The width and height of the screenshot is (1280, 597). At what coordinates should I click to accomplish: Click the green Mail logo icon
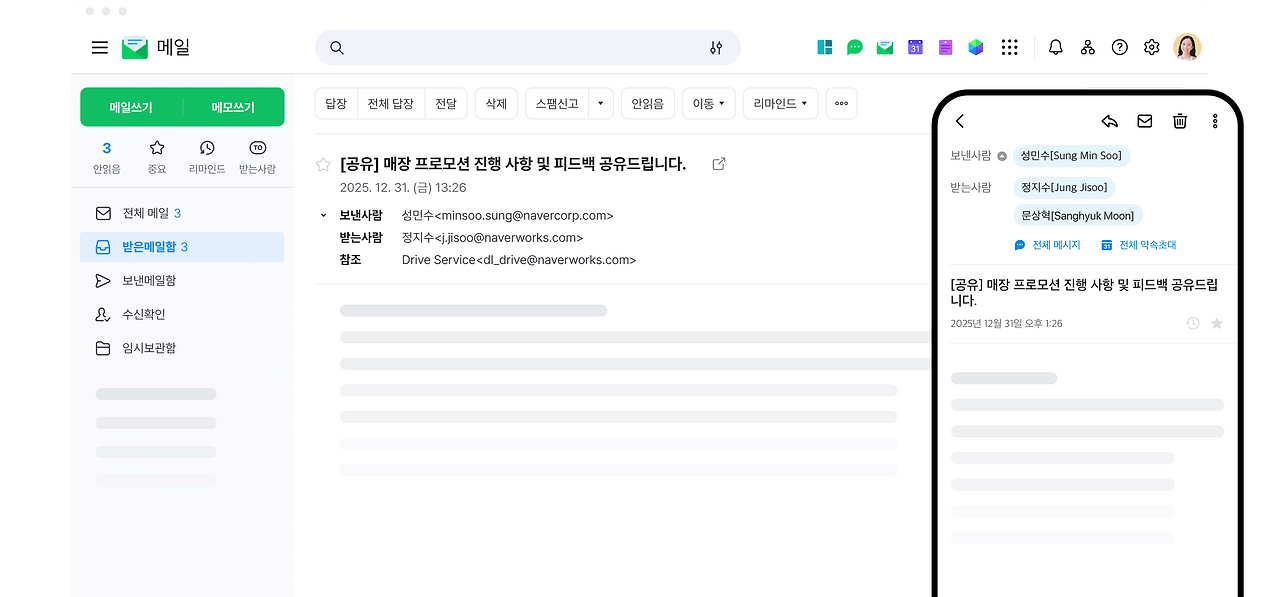(x=135, y=47)
